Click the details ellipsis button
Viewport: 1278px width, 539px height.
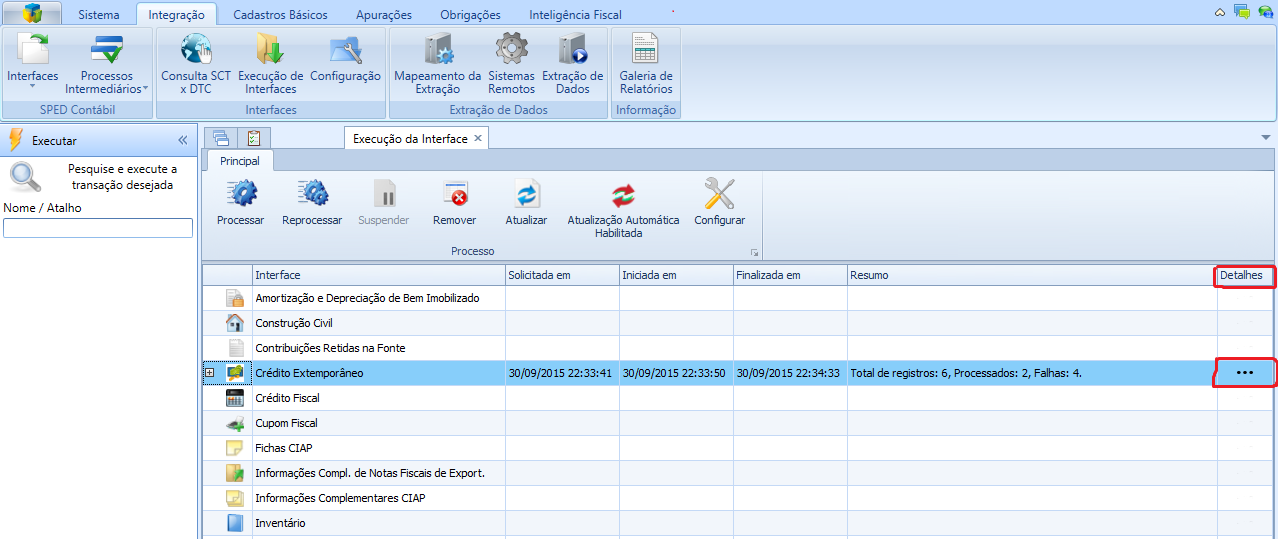(1244, 373)
